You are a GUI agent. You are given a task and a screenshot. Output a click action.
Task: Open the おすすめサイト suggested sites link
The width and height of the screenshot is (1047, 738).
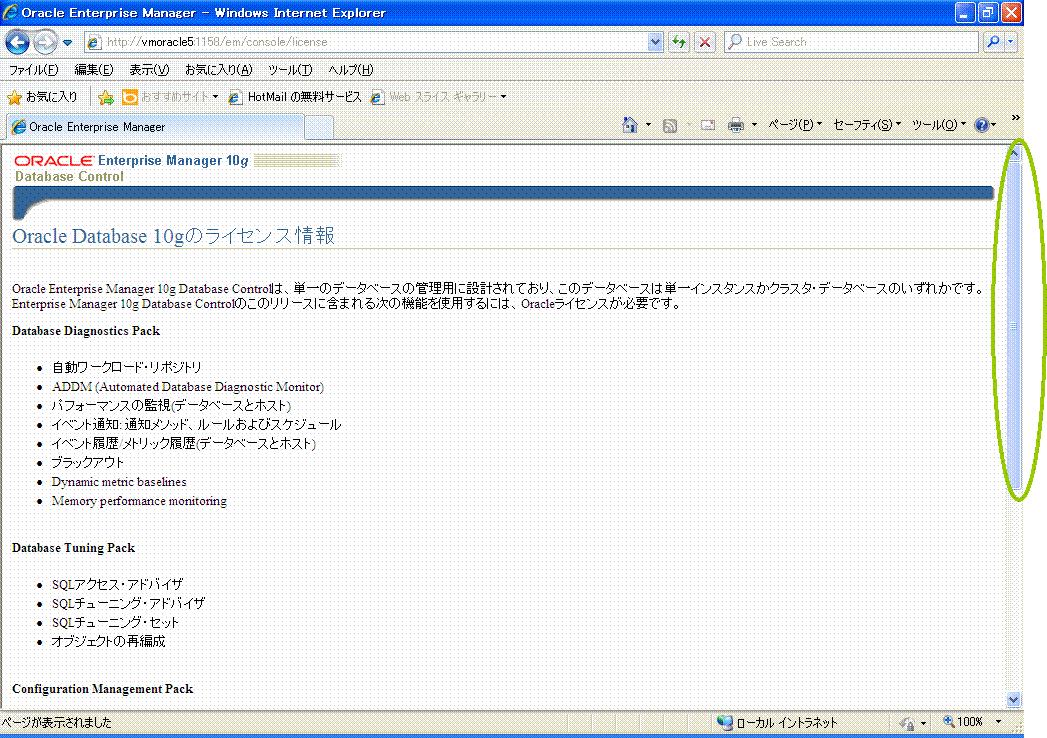[170, 97]
